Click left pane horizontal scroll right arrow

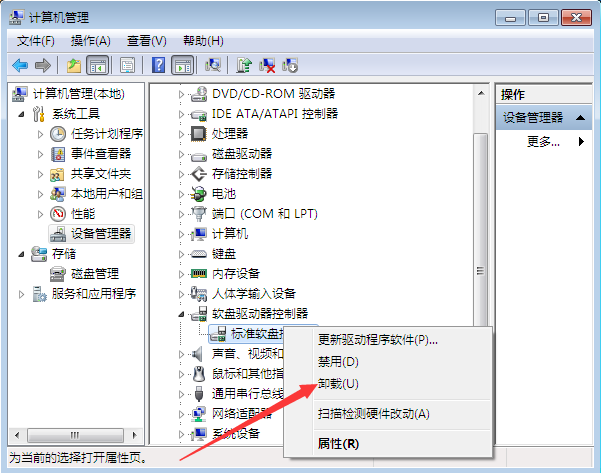click(135, 435)
